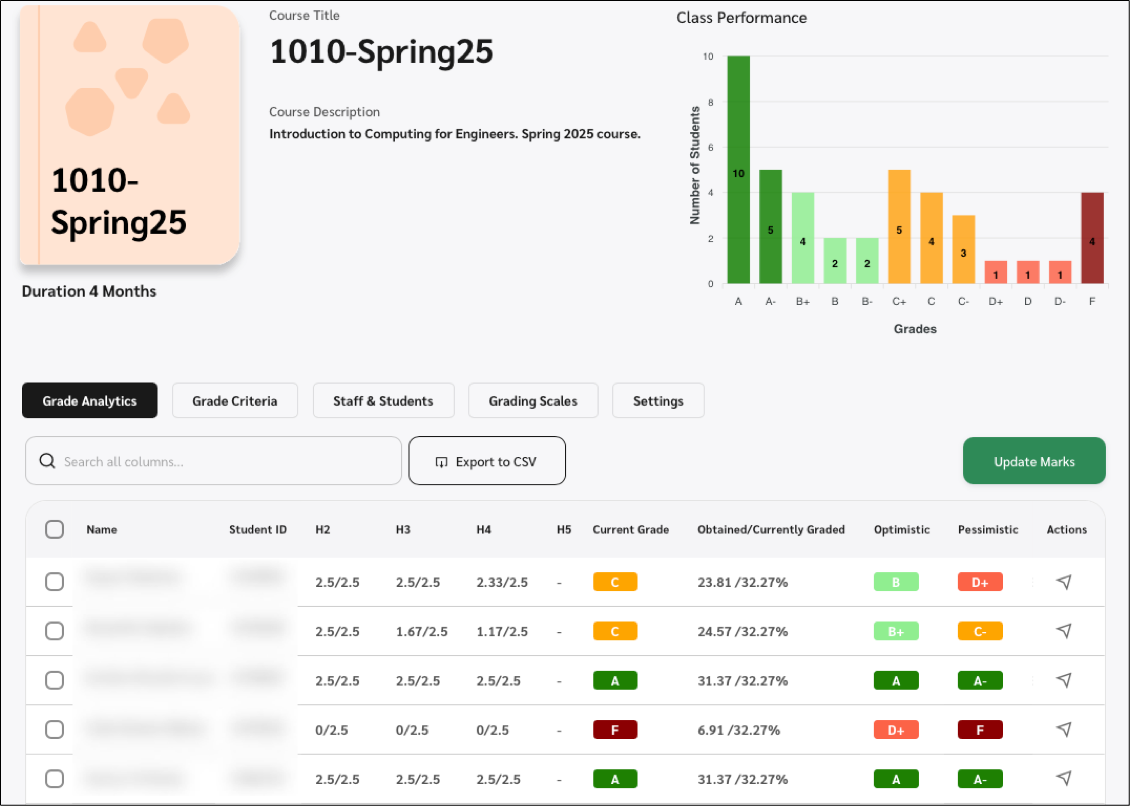This screenshot has width=1130, height=806.
Task: Click send icon for student with 24.57 marks
Action: coord(1064,631)
